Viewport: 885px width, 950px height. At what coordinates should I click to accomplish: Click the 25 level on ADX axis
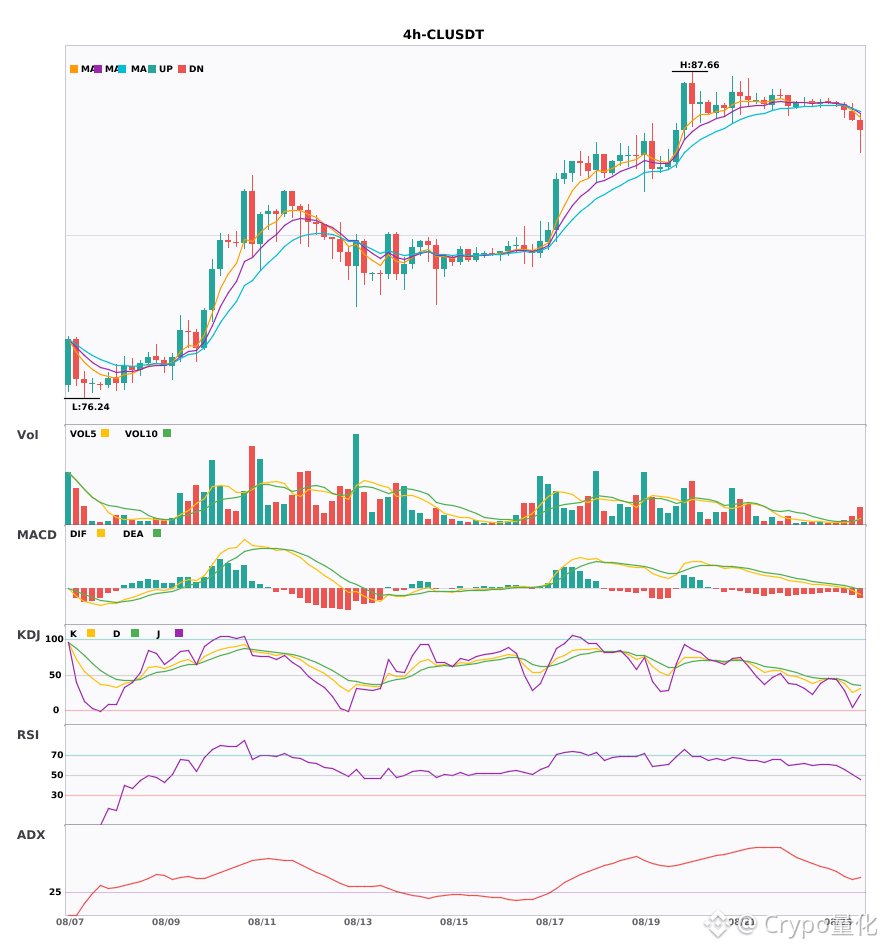click(x=55, y=892)
